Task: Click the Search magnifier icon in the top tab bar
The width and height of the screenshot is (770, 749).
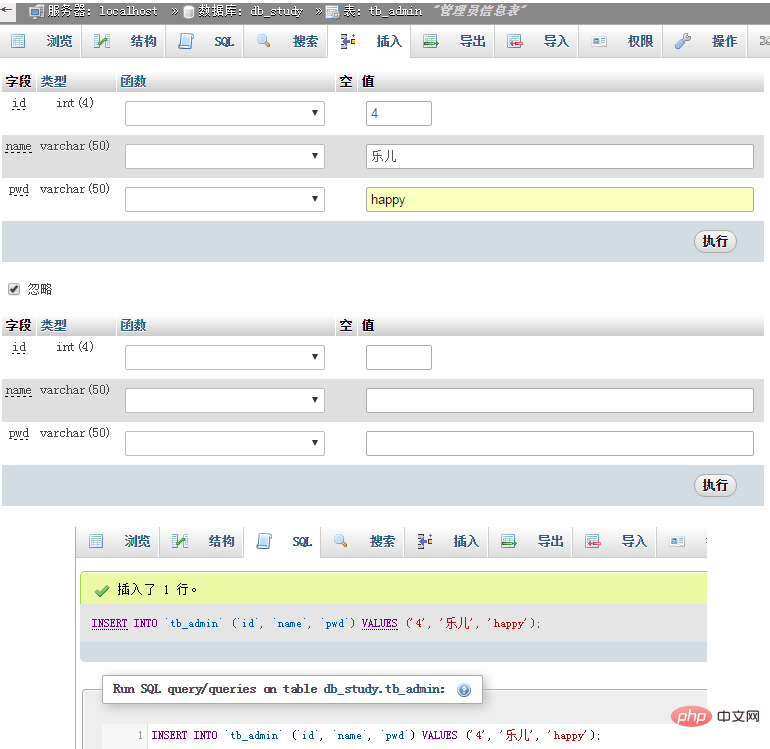Action: pos(264,41)
